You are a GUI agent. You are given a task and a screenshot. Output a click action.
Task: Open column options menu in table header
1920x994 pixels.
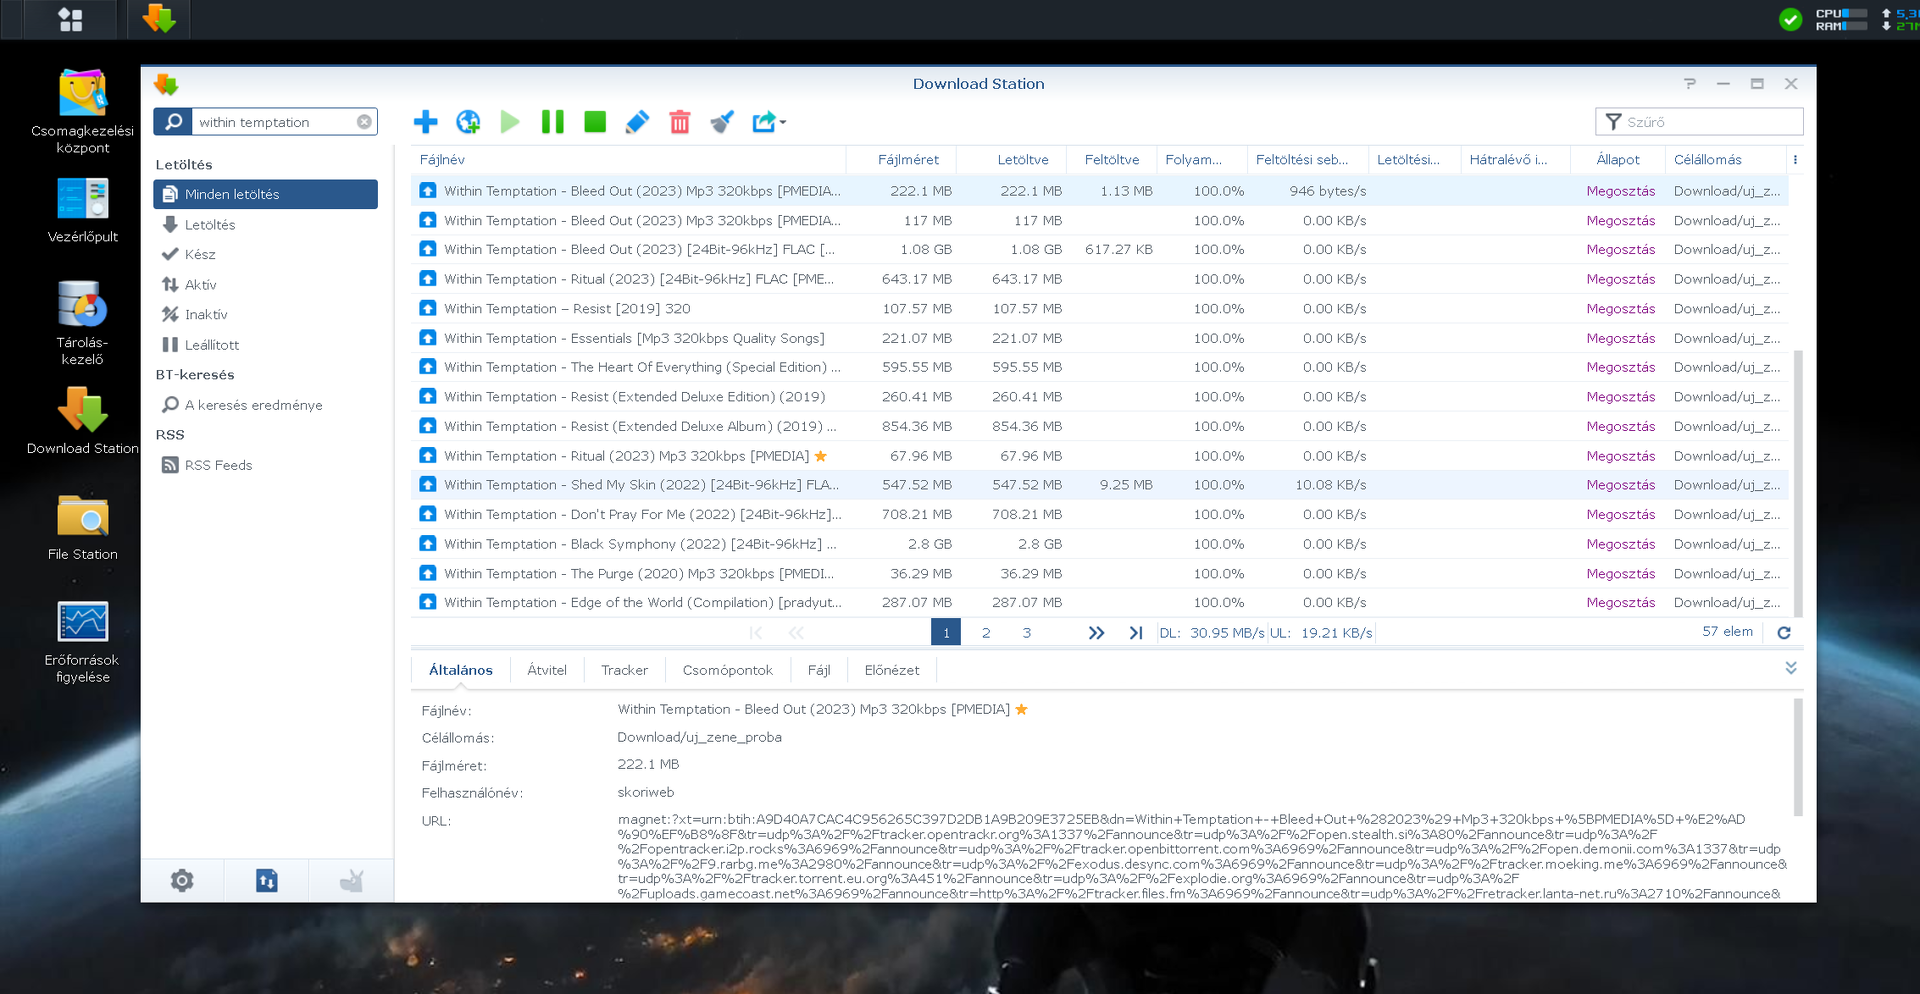coord(1795,160)
